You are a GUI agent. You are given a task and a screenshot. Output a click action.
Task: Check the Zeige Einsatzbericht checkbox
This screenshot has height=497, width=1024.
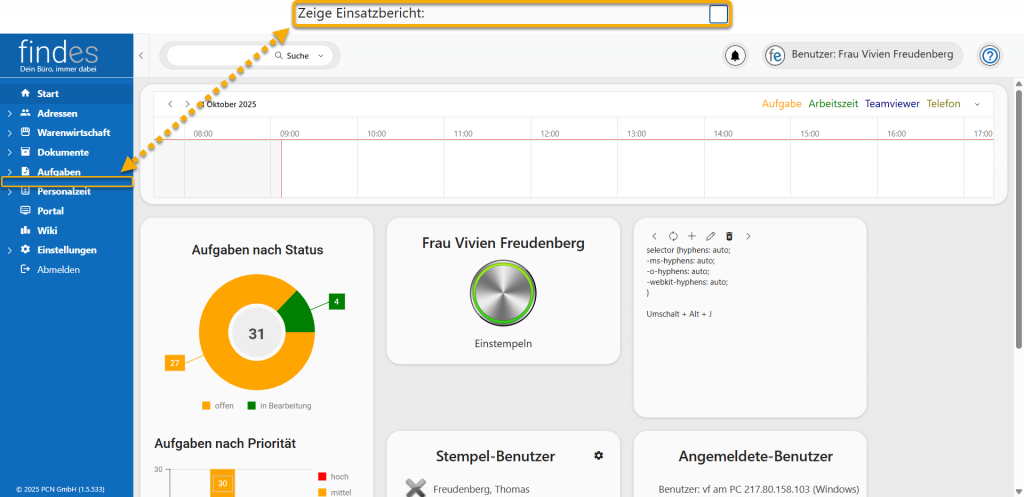tap(718, 13)
